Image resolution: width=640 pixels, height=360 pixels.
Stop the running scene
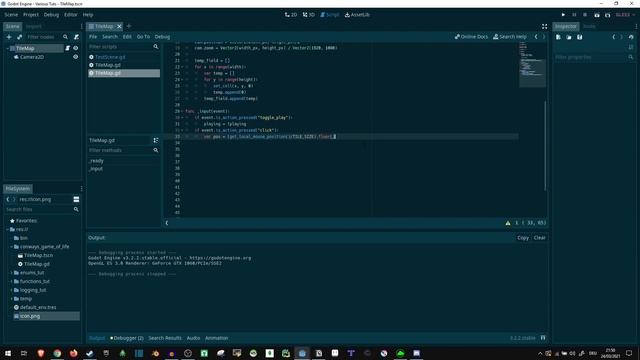[585, 15]
